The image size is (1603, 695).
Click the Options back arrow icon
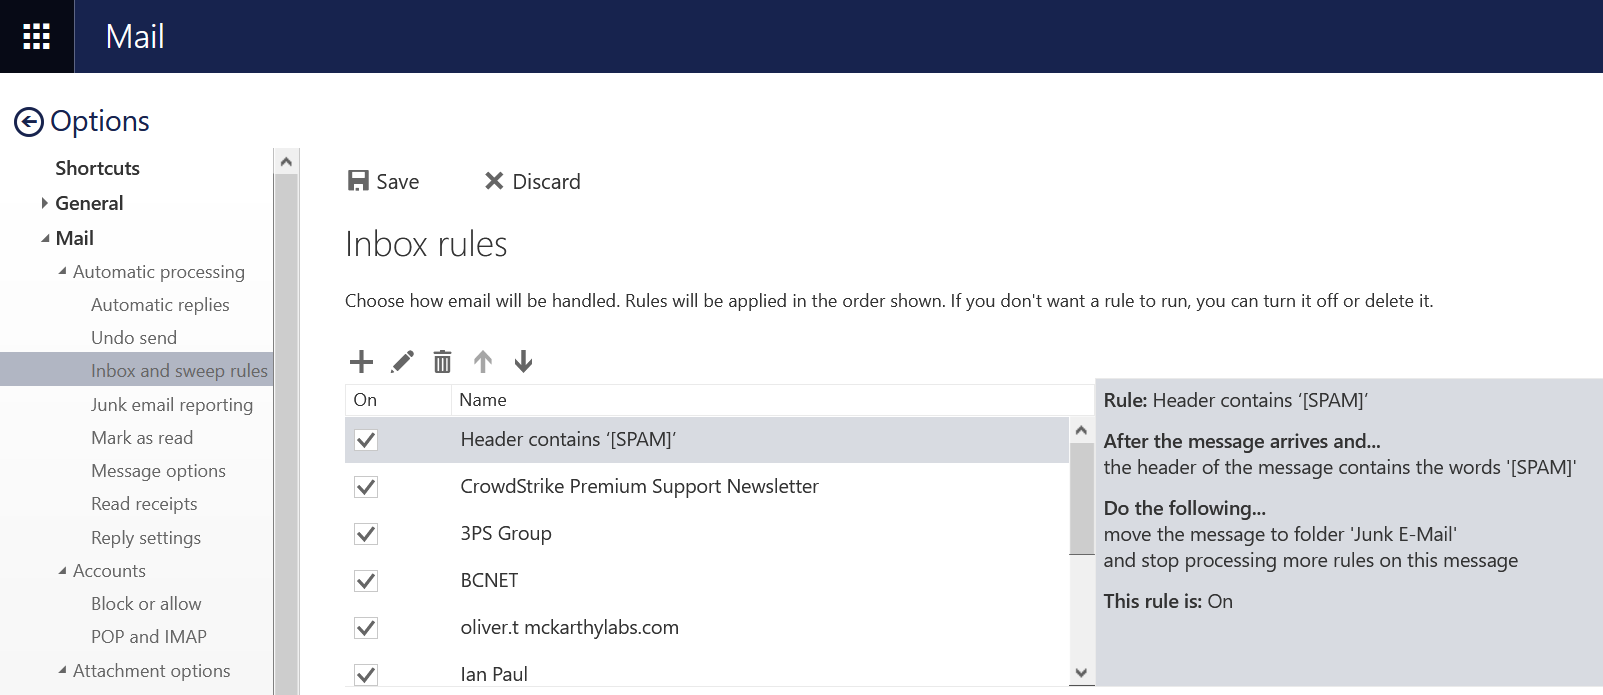[x=29, y=122]
